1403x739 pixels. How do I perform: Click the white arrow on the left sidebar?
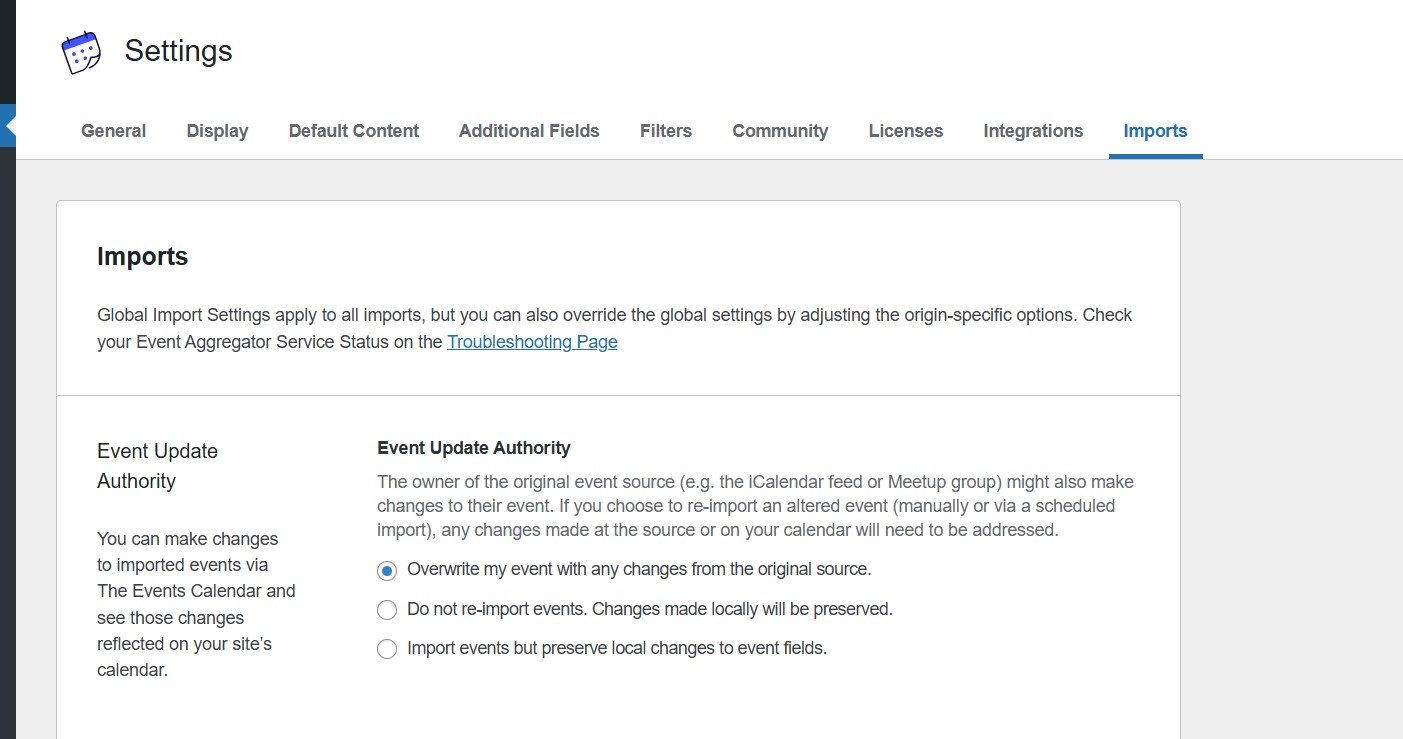point(9,126)
